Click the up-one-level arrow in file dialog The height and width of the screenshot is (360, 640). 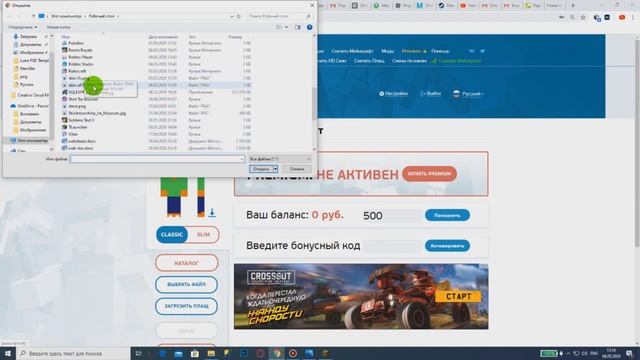pos(33,16)
